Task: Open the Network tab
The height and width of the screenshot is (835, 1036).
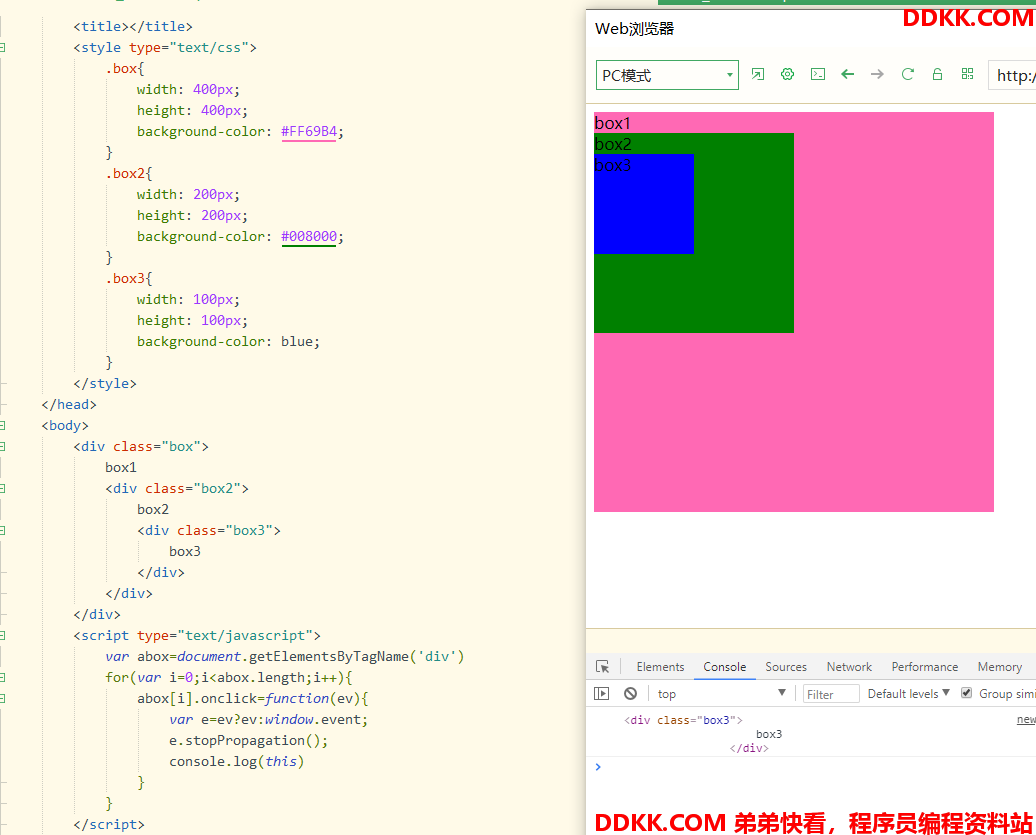Action: [849, 667]
